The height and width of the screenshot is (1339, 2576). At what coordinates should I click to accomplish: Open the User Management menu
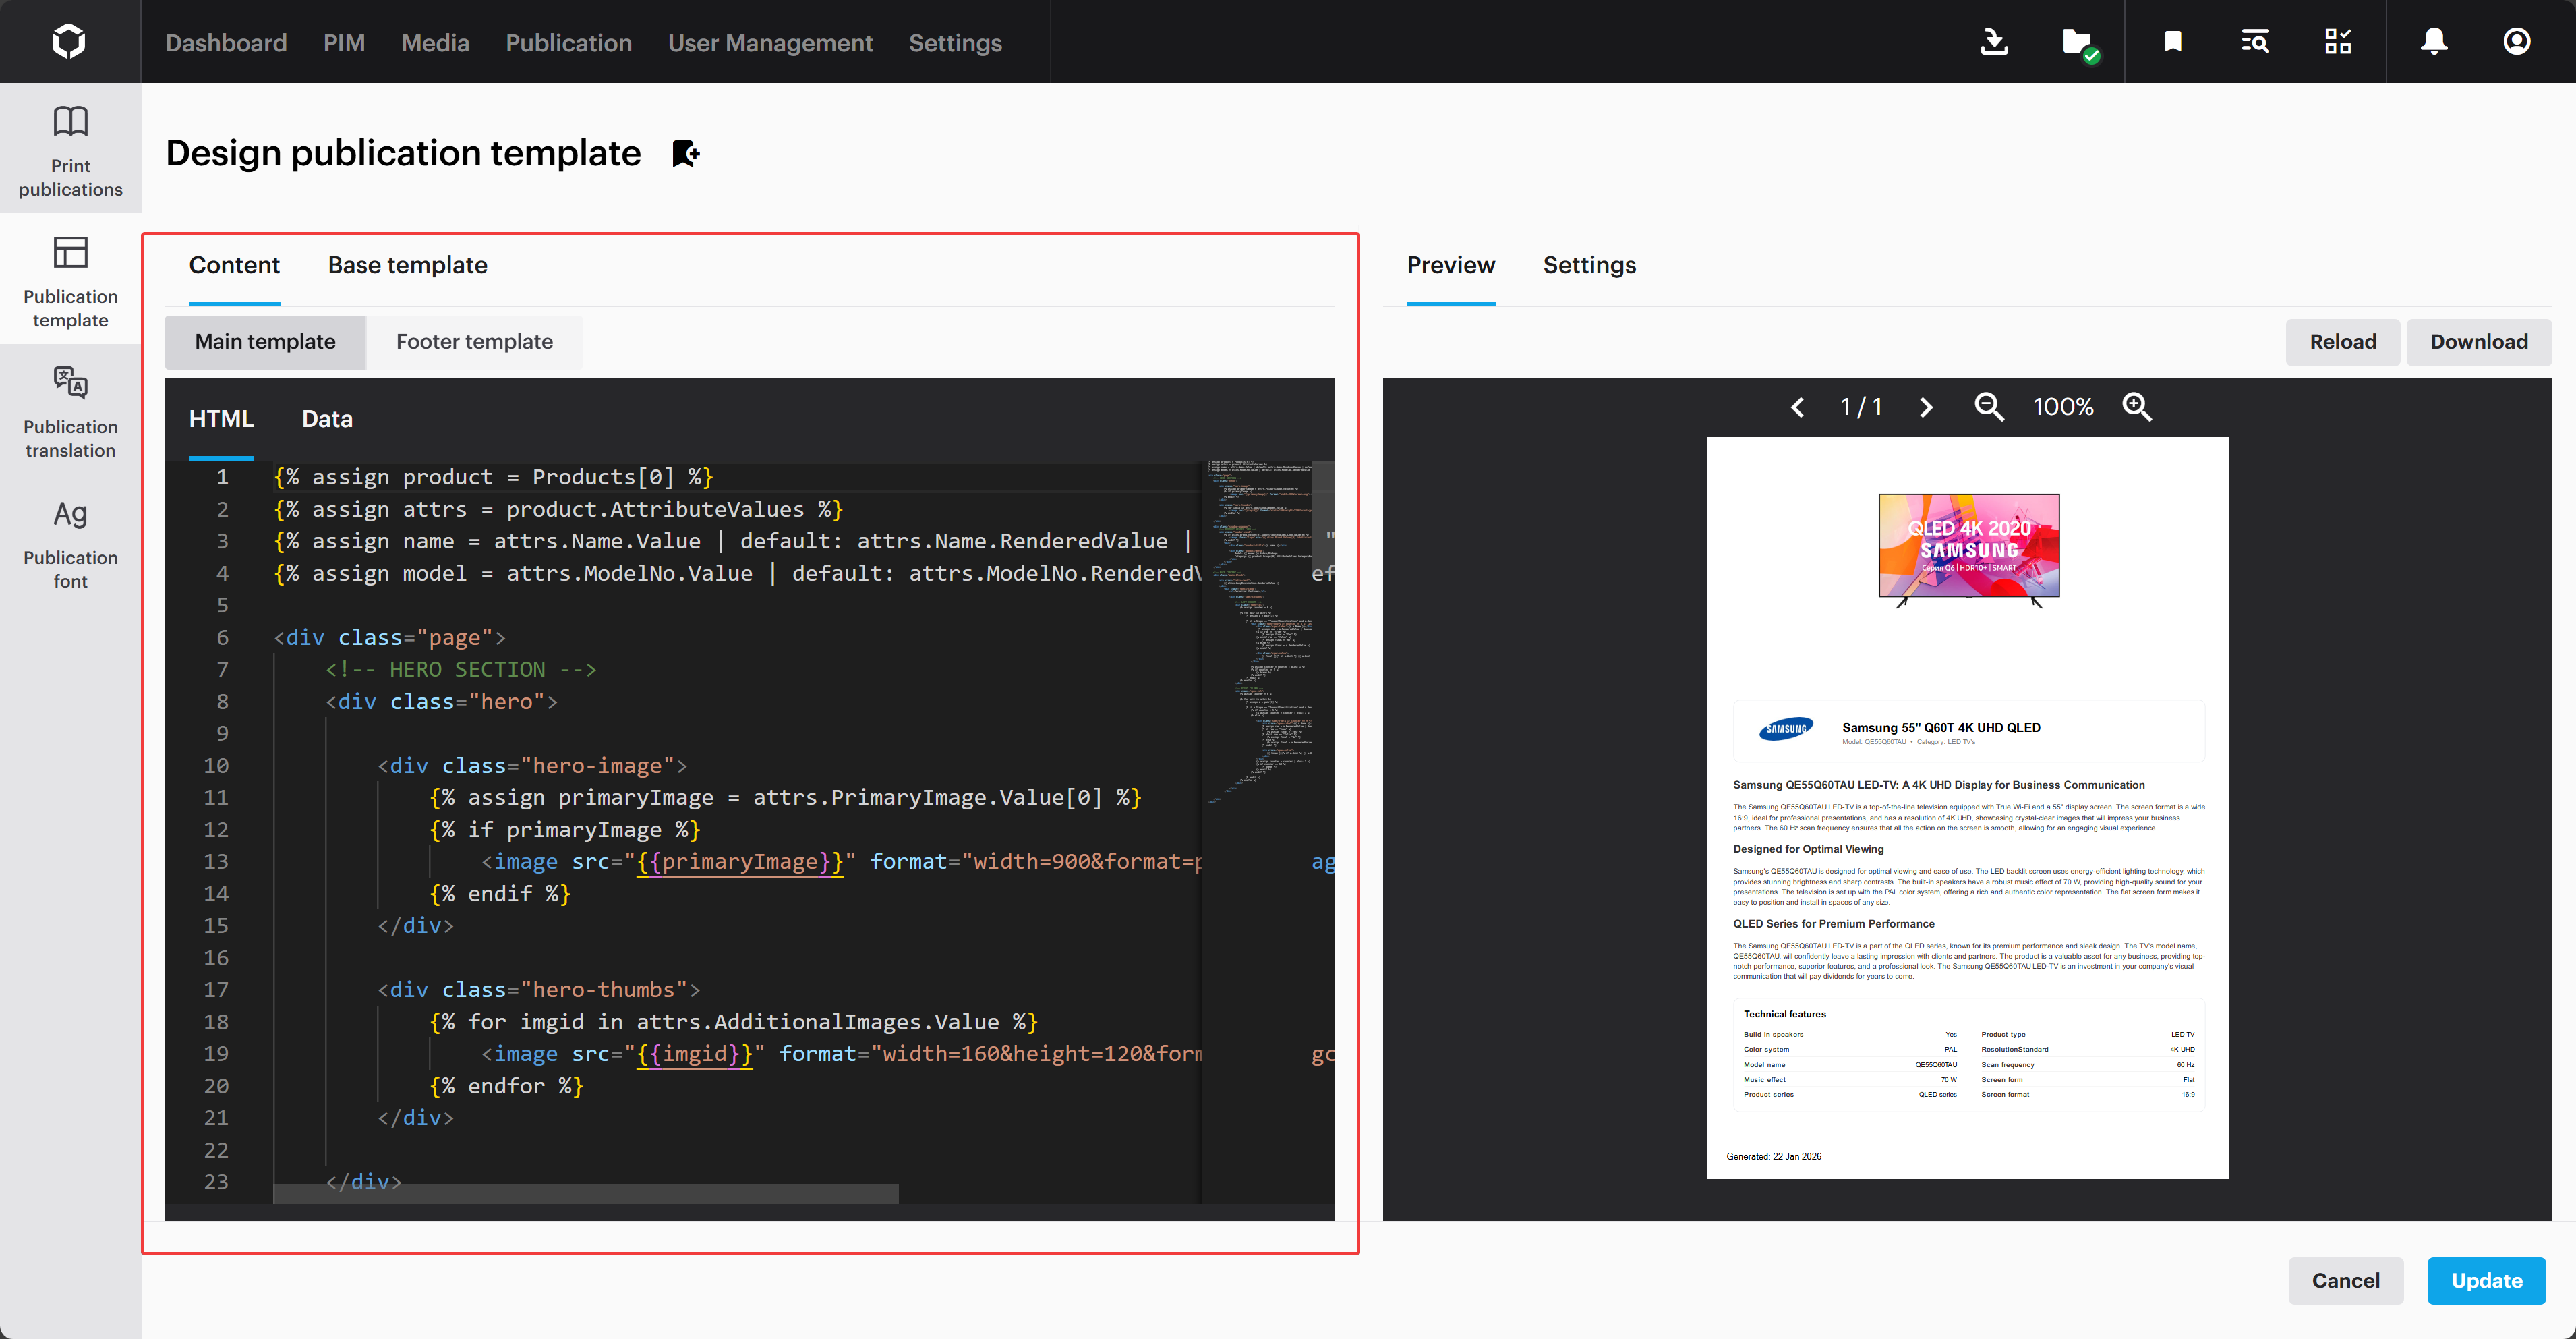click(770, 43)
